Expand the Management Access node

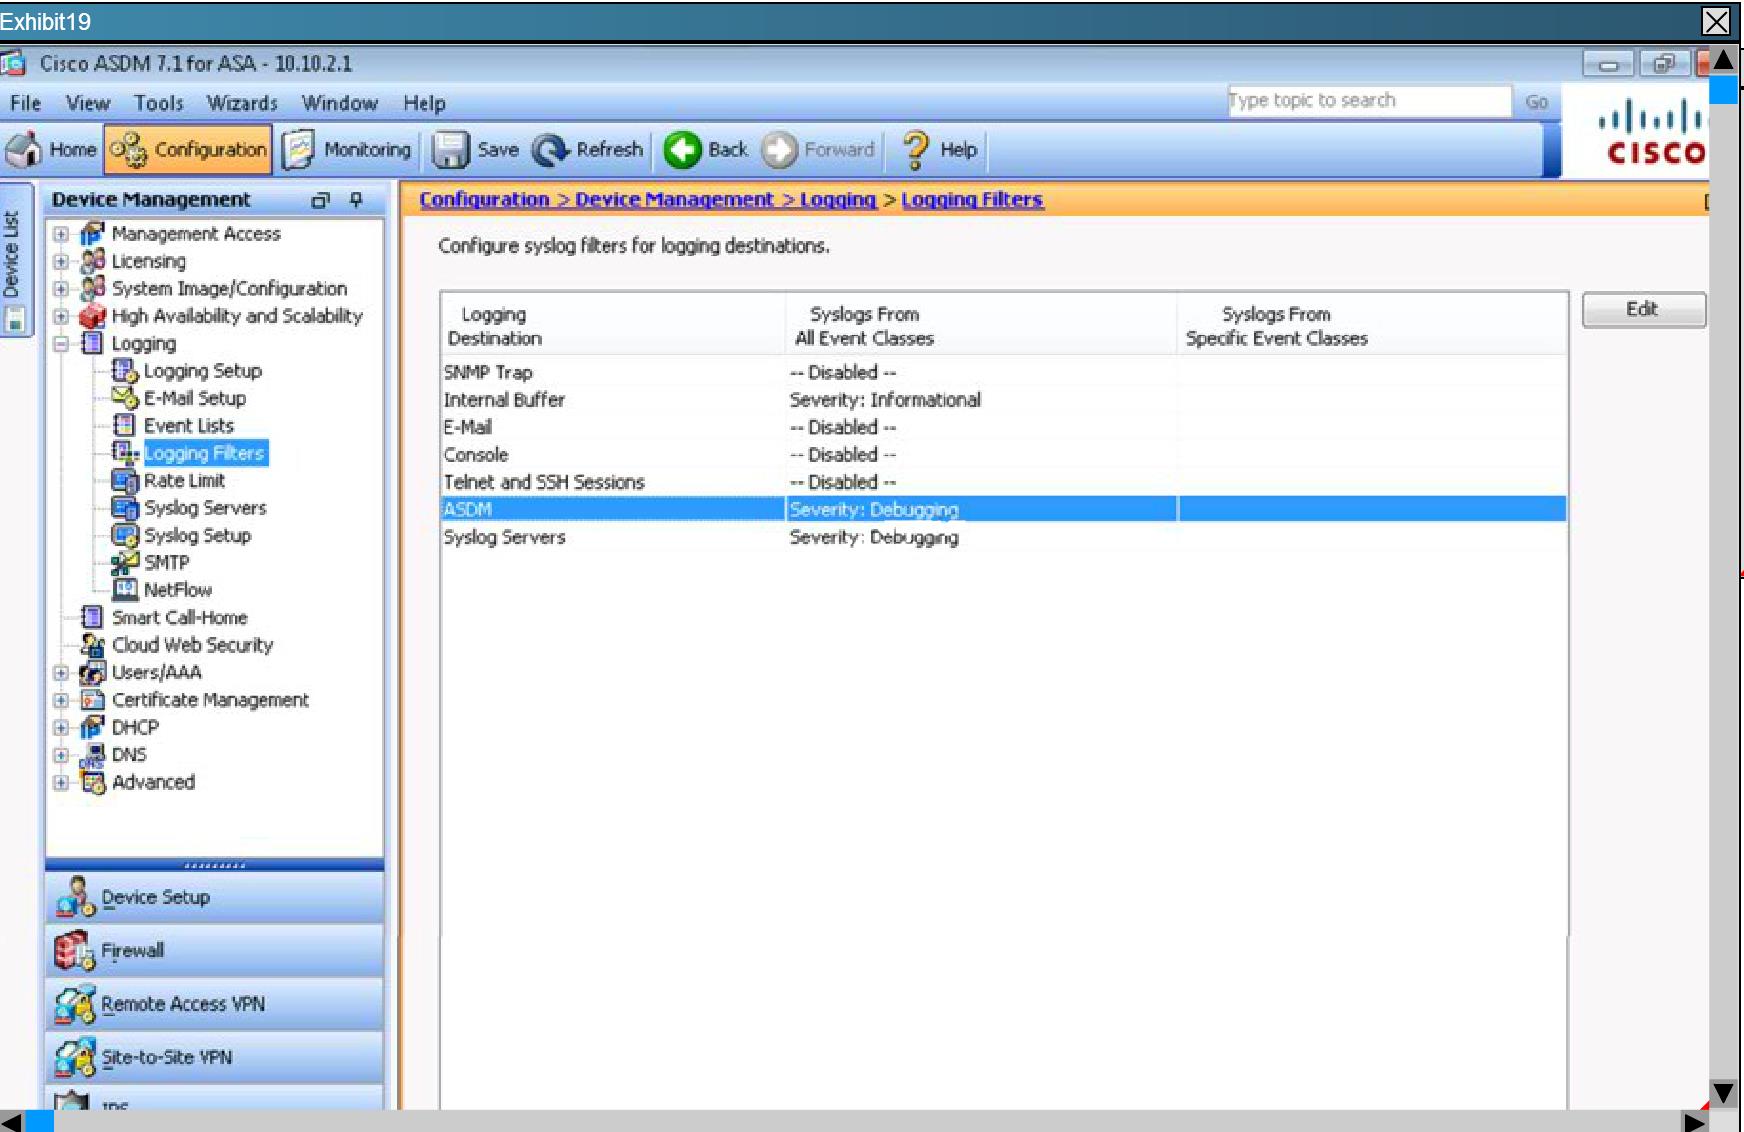coord(61,234)
